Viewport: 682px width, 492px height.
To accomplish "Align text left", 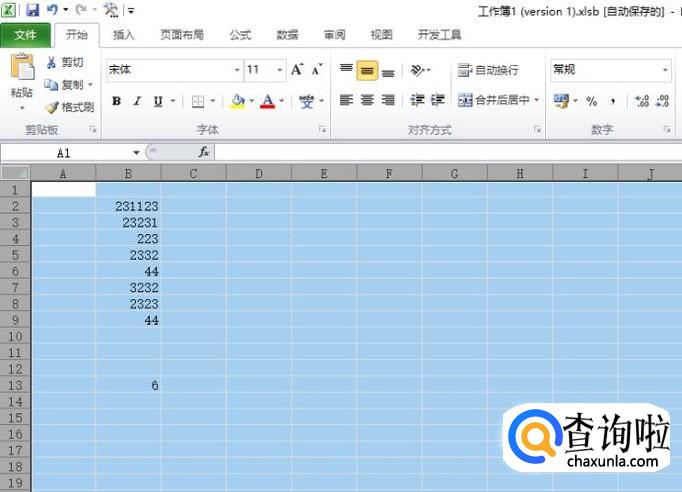I will [x=346, y=100].
